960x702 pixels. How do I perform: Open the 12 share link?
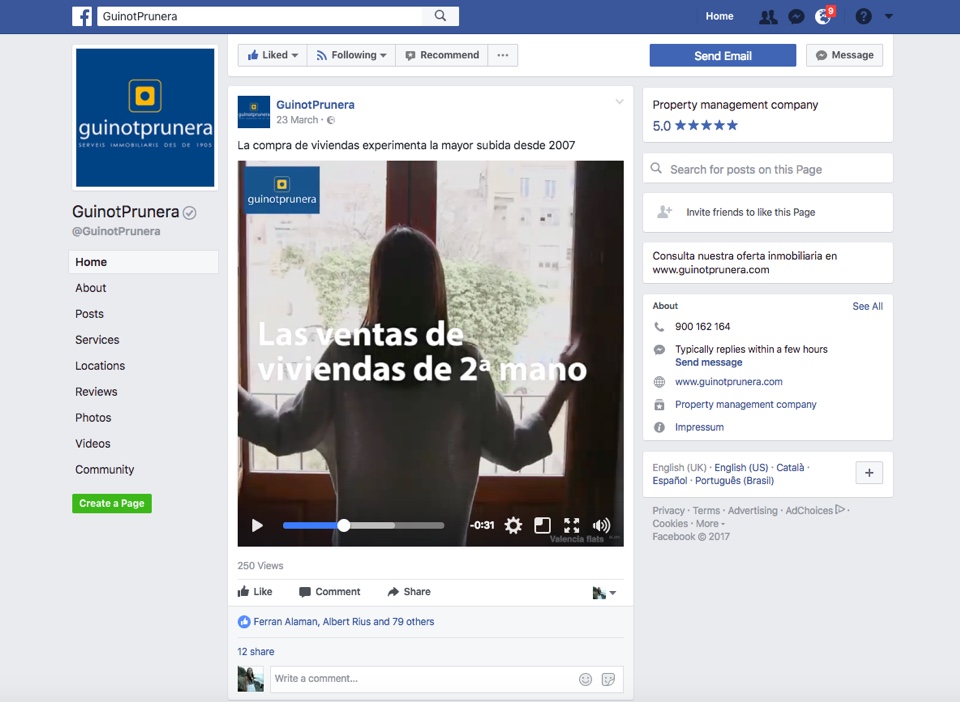pyautogui.click(x=256, y=652)
